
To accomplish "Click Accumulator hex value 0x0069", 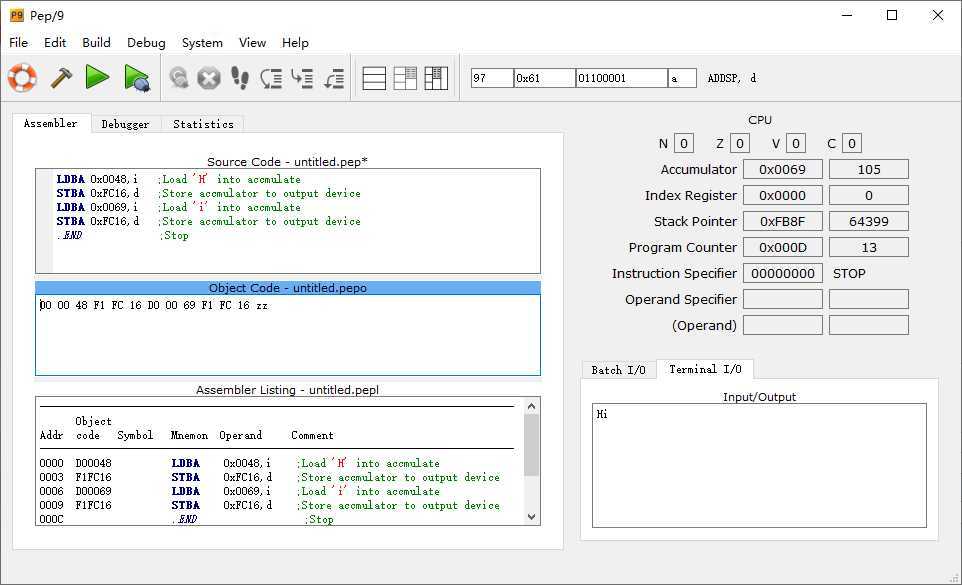I will pyautogui.click(x=783, y=169).
